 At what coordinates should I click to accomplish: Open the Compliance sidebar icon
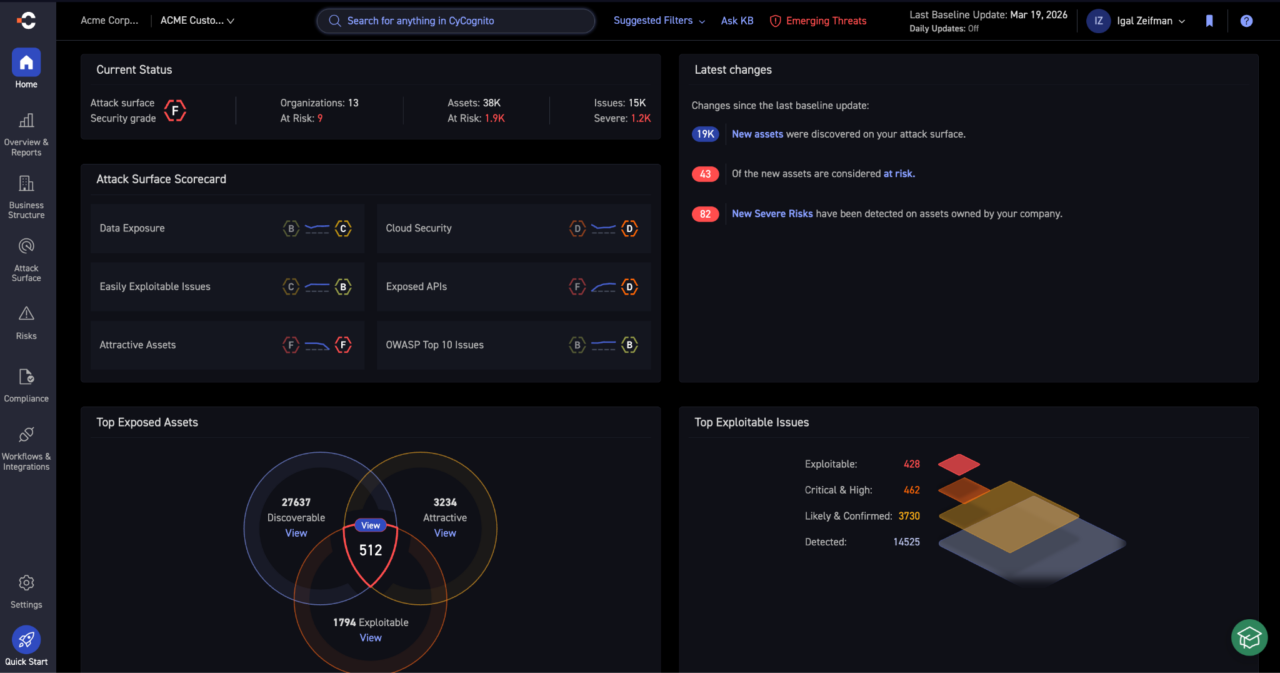pos(26,377)
